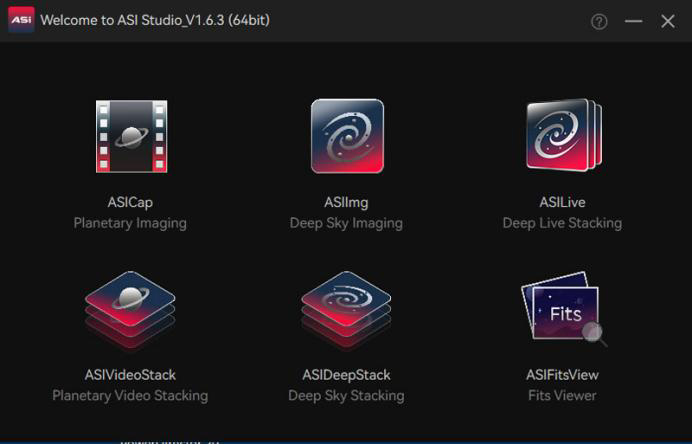
Task: Click the Fits Viewer subtitle
Action: [x=563, y=396]
